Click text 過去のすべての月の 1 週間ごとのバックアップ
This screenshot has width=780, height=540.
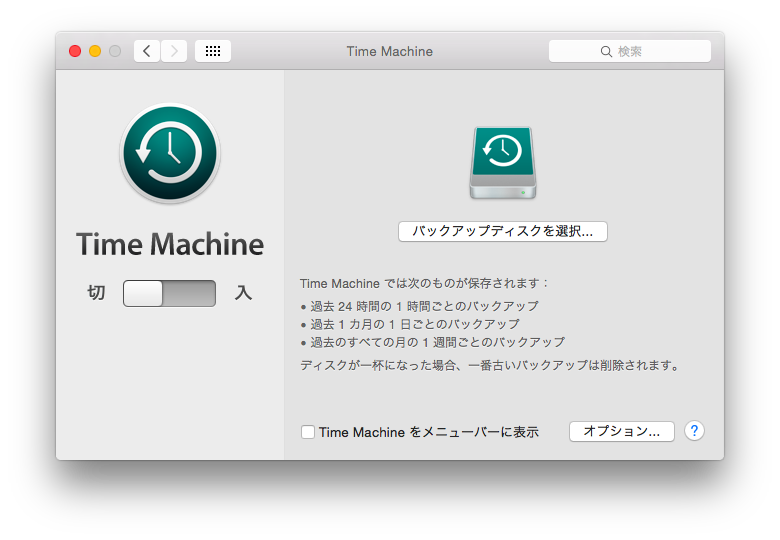(438, 343)
